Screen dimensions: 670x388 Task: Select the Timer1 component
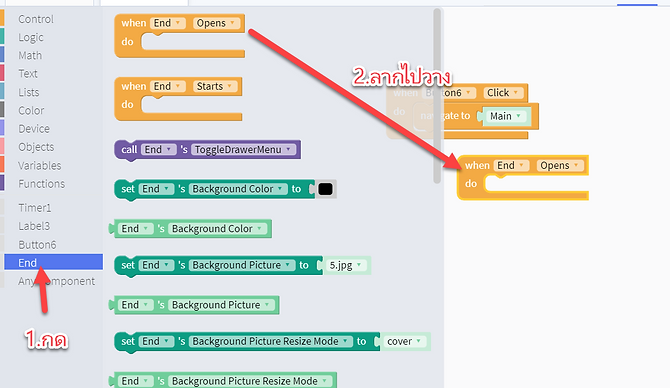pyautogui.click(x=35, y=208)
